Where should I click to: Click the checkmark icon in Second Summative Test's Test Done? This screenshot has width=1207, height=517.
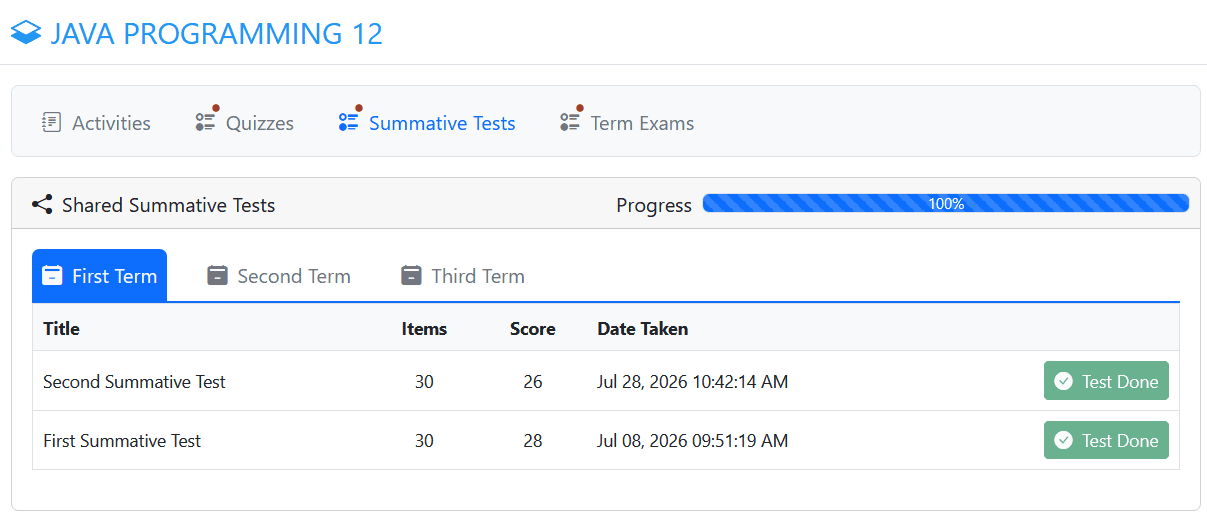(1064, 381)
